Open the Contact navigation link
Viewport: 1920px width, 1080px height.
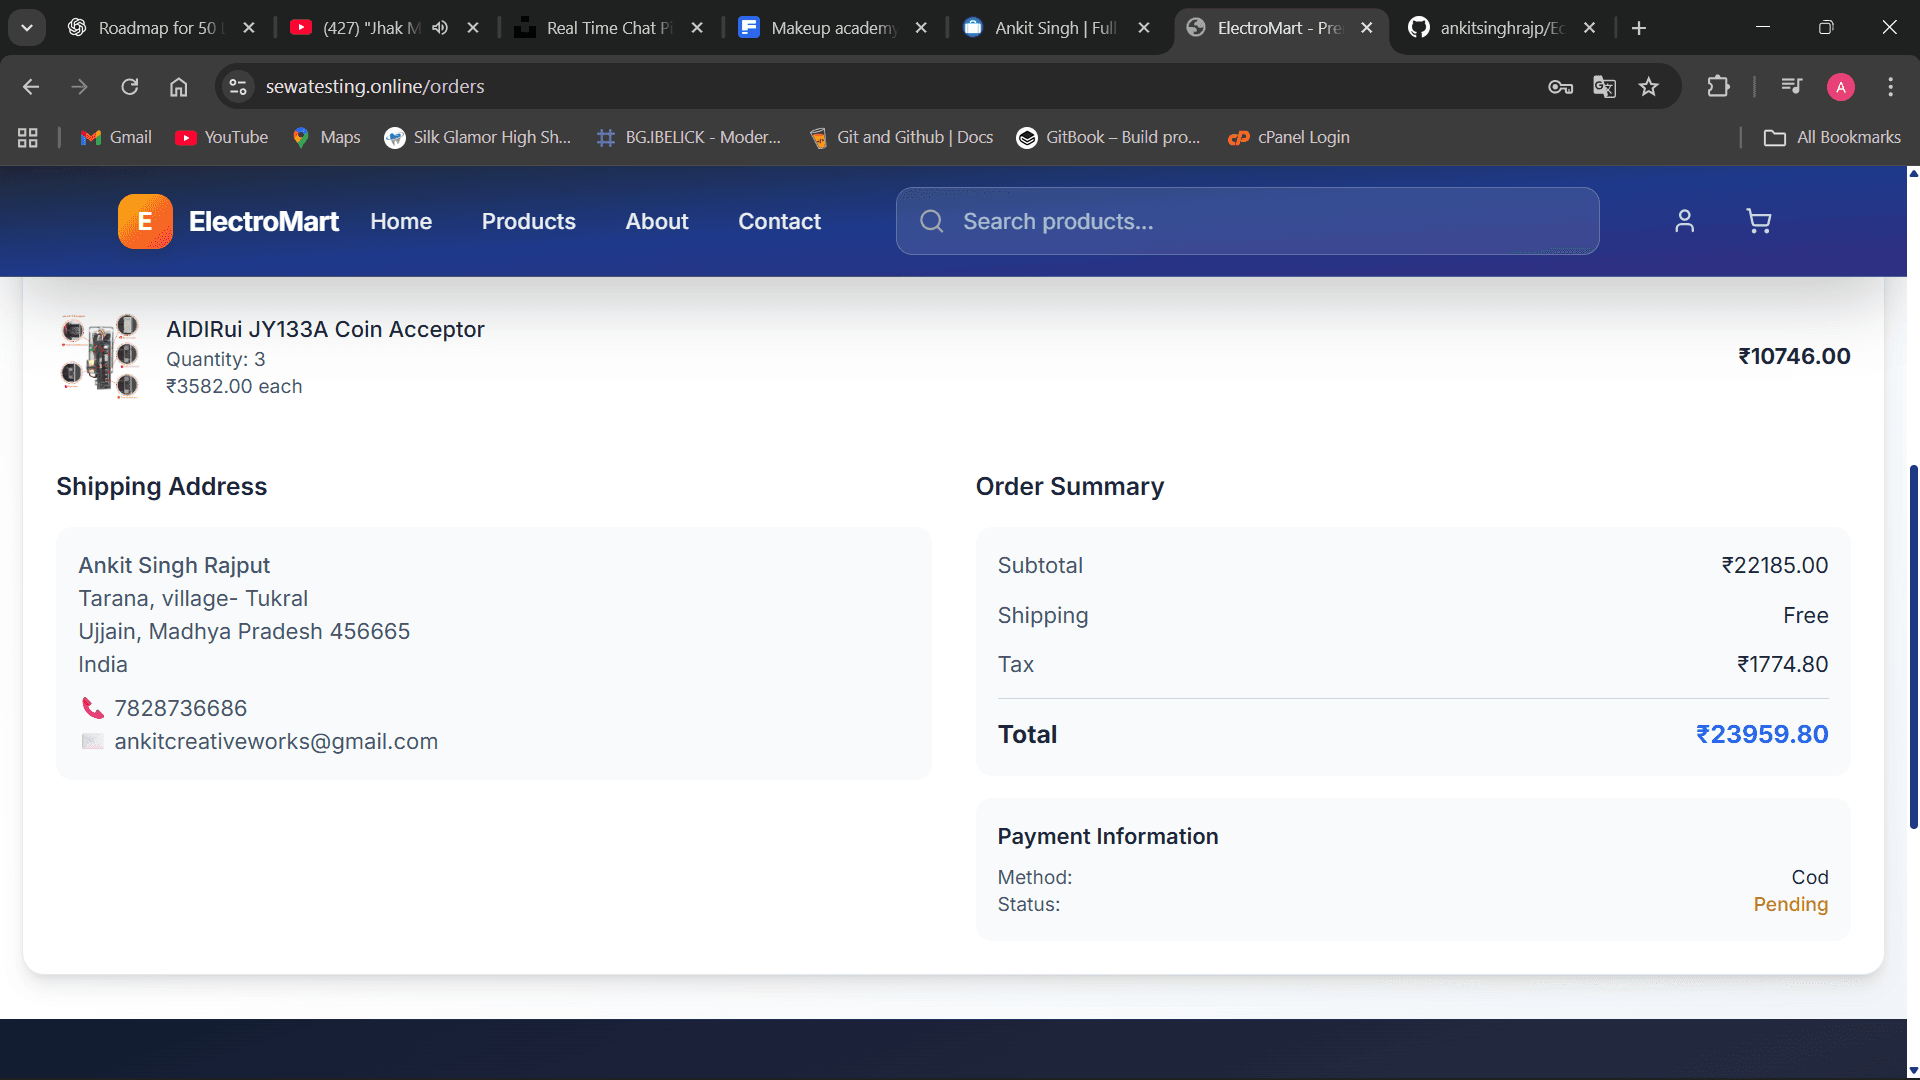[x=779, y=221]
